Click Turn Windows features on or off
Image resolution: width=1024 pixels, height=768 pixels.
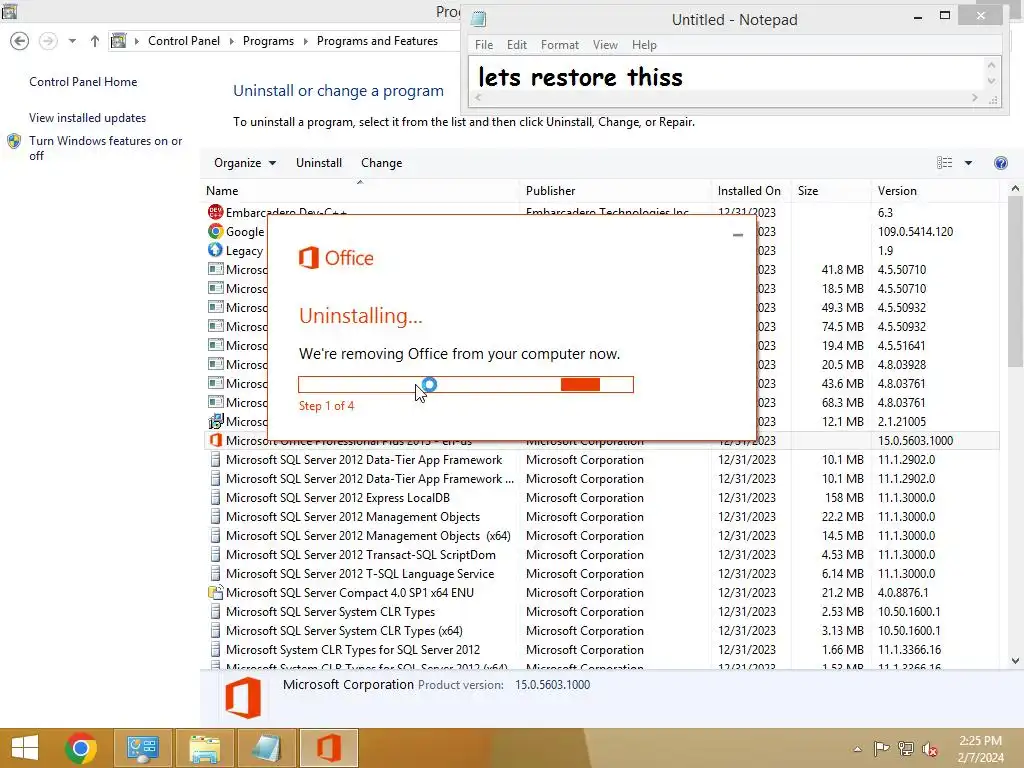(105, 148)
